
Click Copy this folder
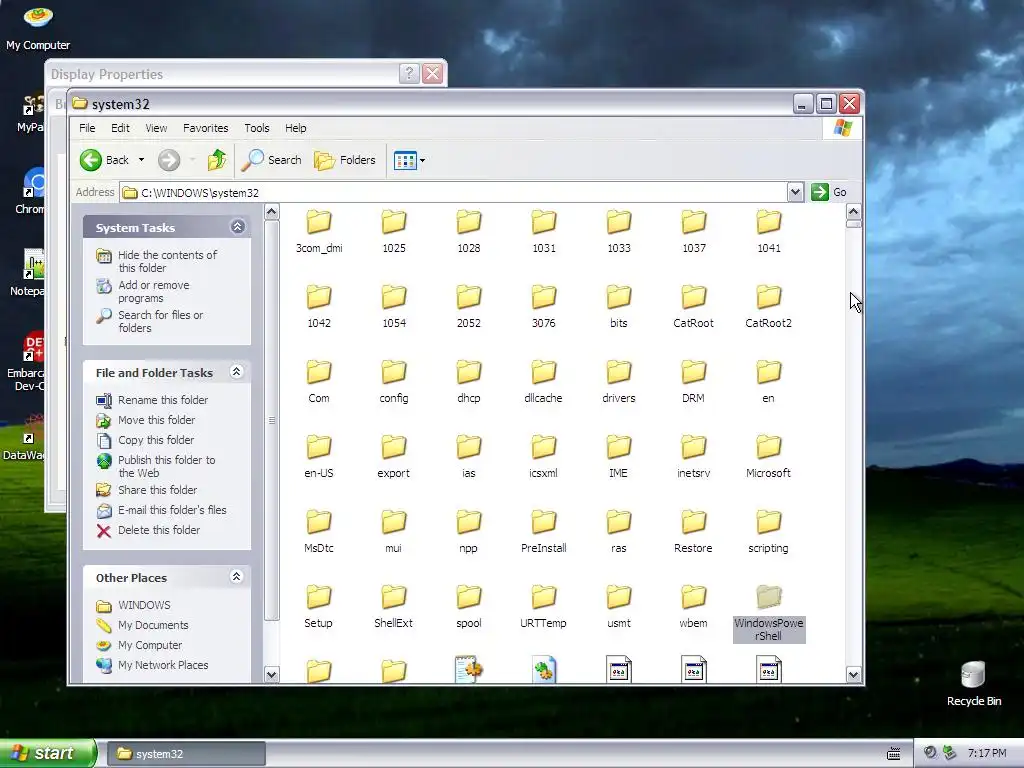click(155, 440)
